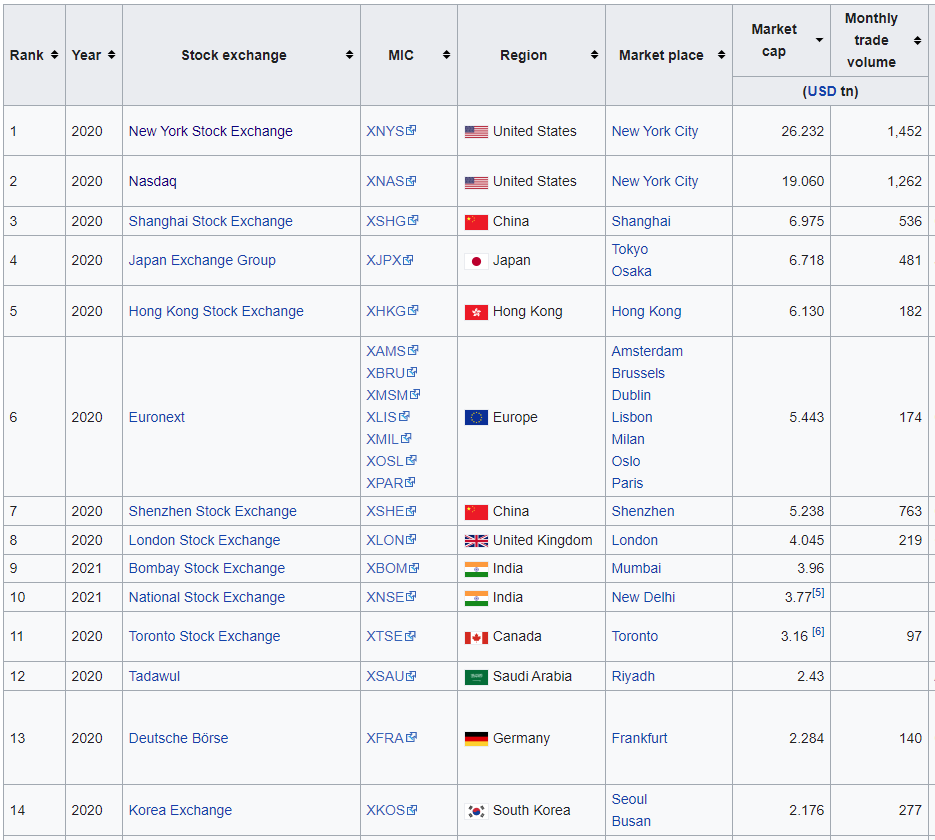Click the Canada flag icon
Screen dimensions: 935x840
476,637
